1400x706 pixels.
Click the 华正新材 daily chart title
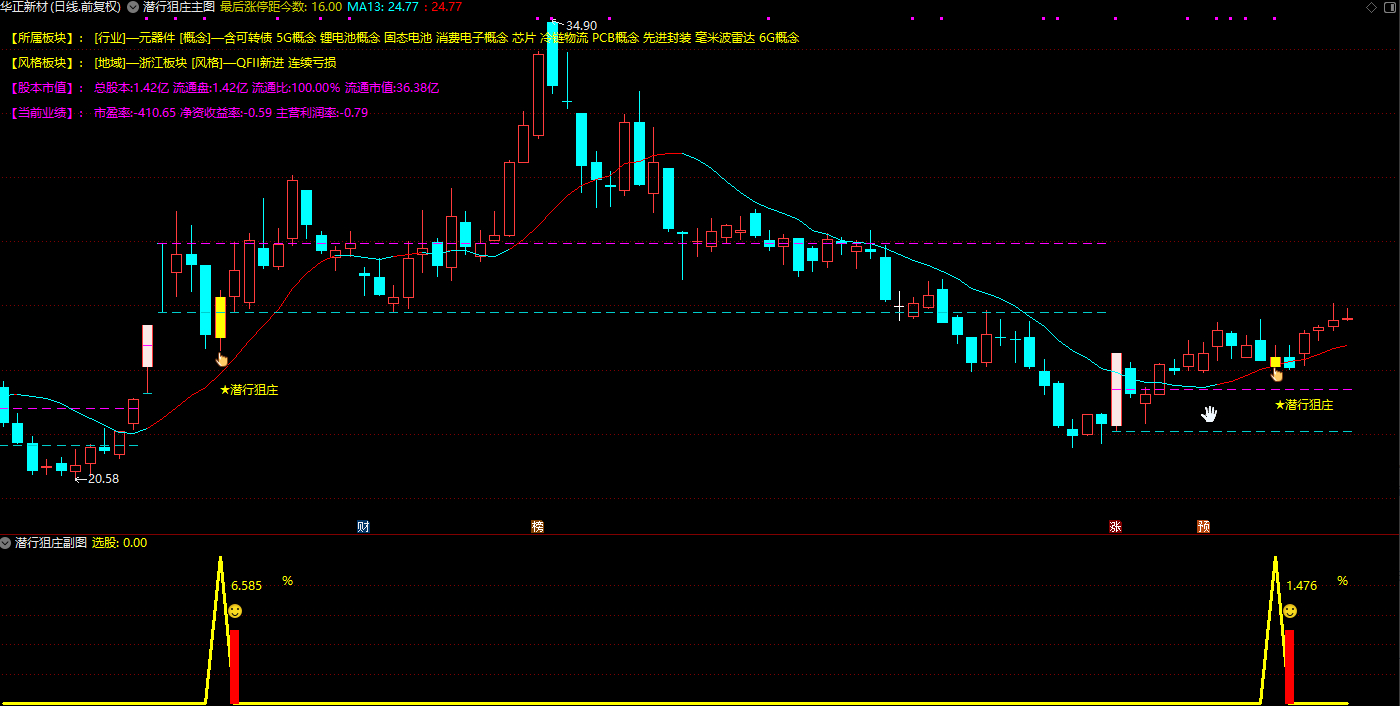[60, 7]
